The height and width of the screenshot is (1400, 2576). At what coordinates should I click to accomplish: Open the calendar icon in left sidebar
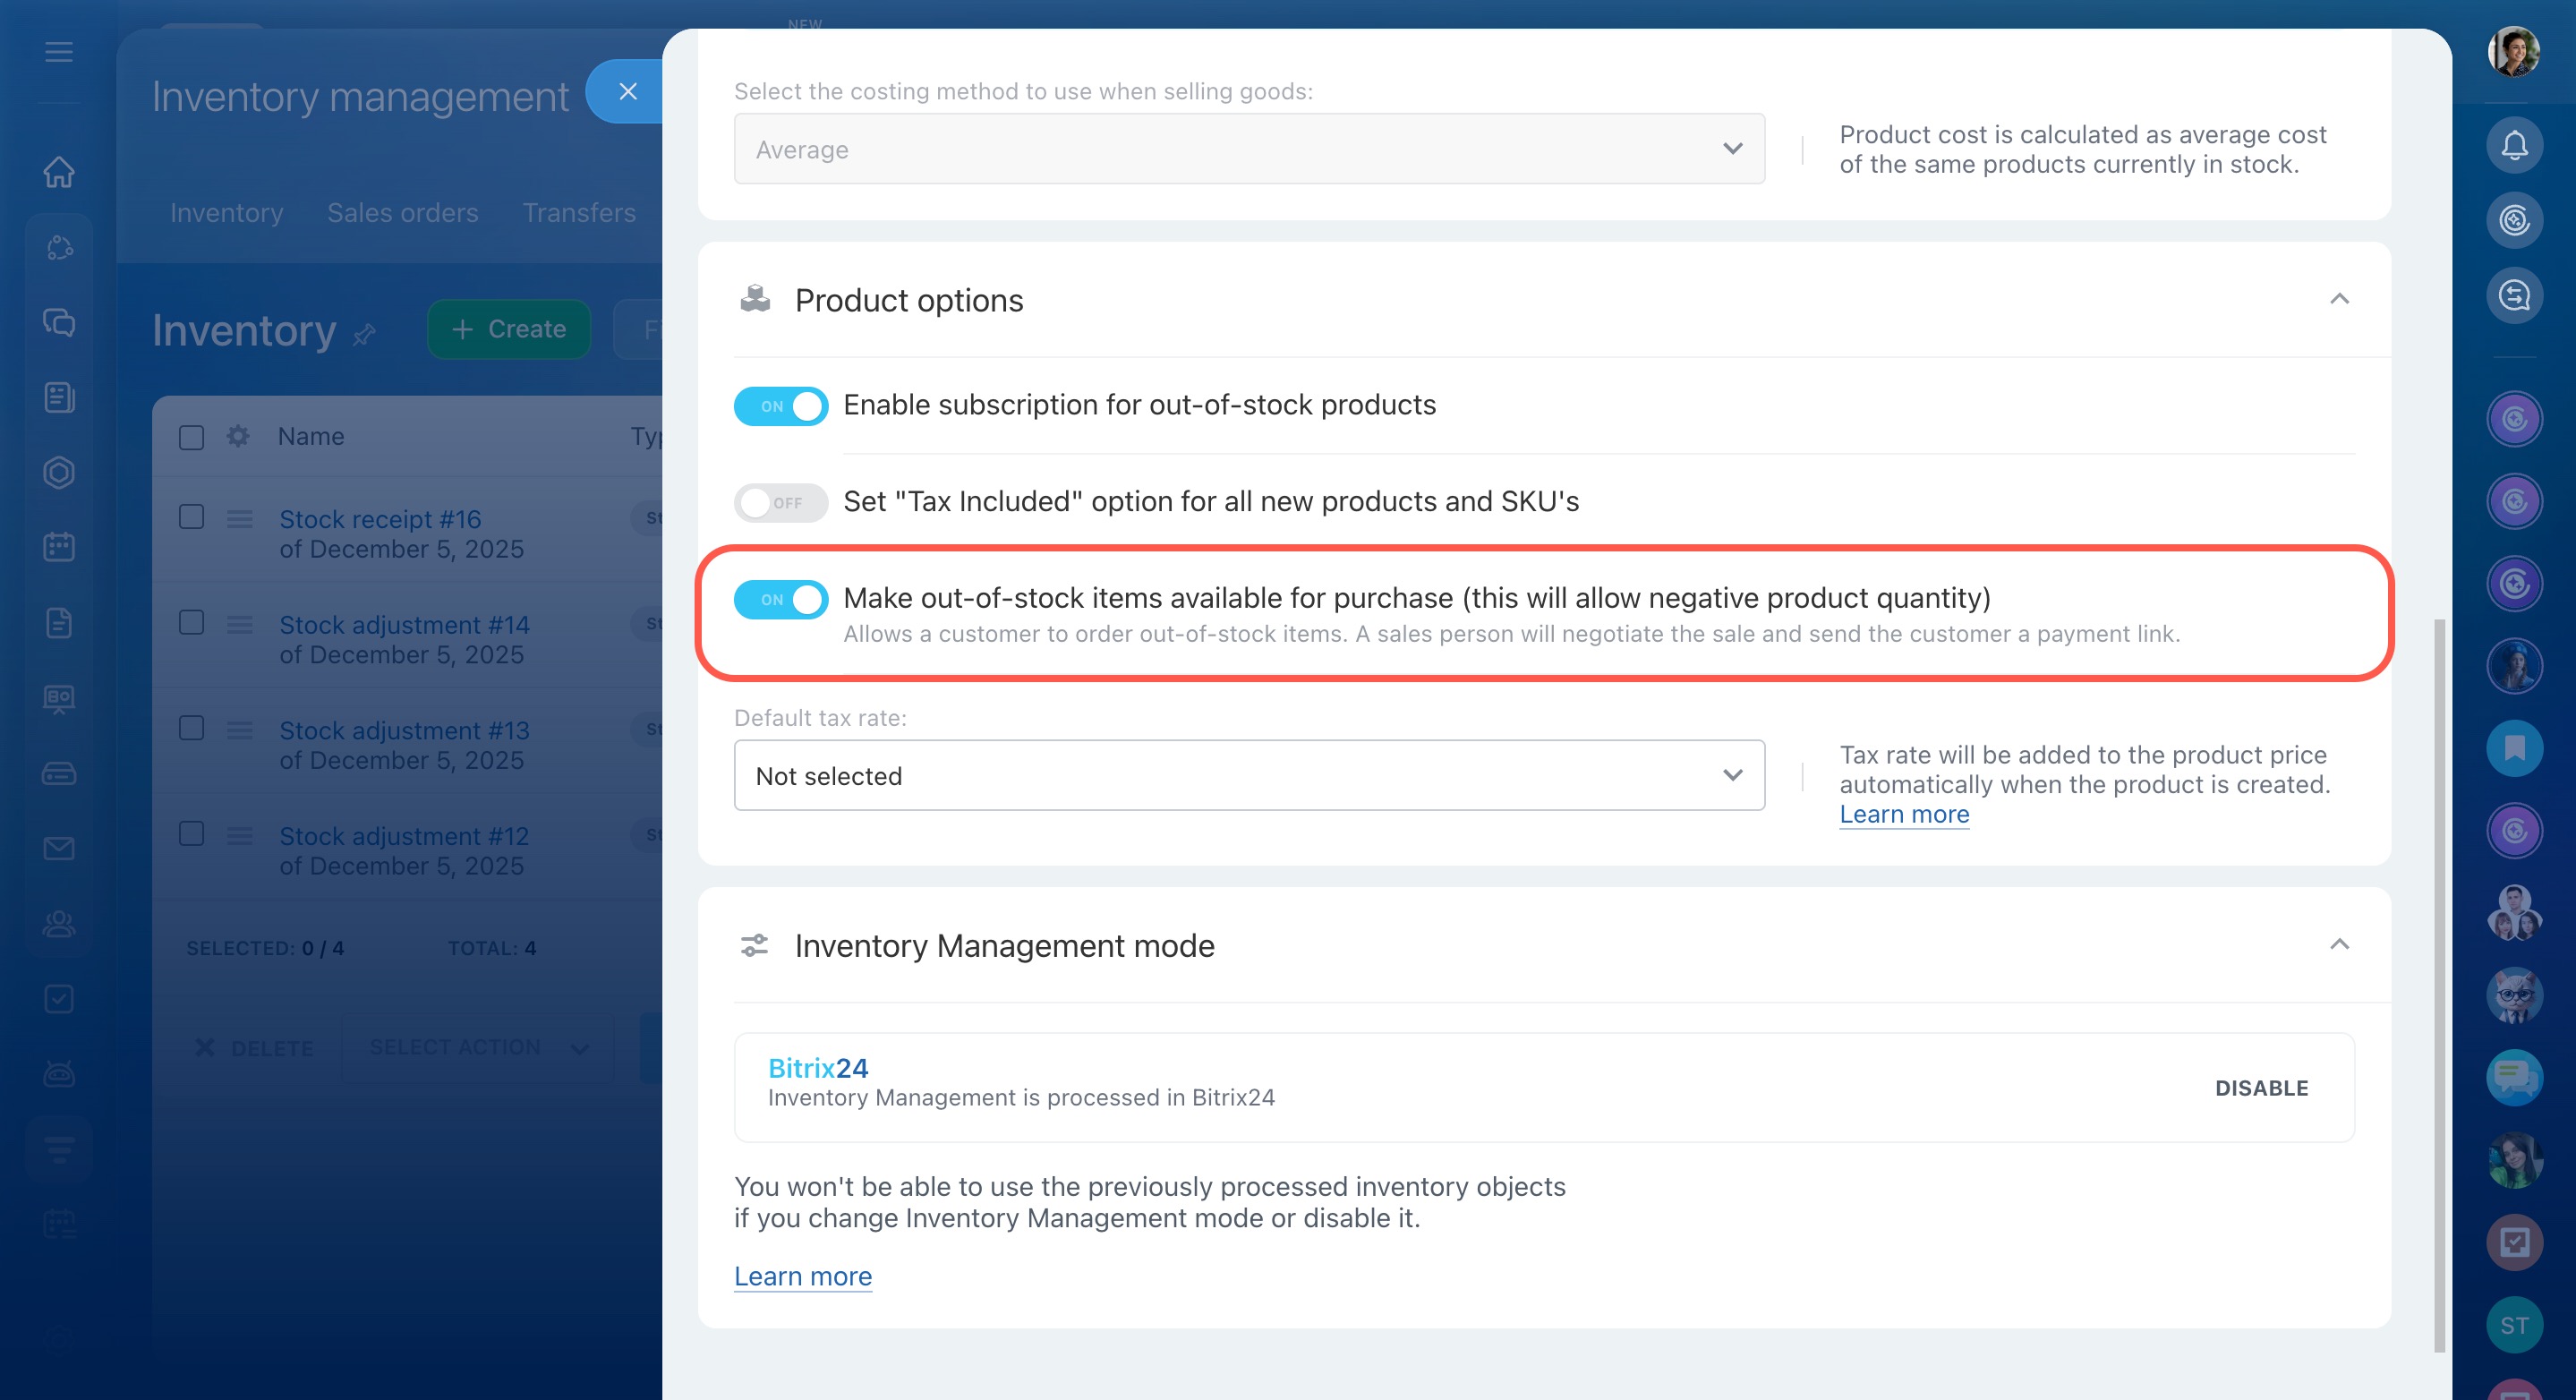[x=59, y=547]
